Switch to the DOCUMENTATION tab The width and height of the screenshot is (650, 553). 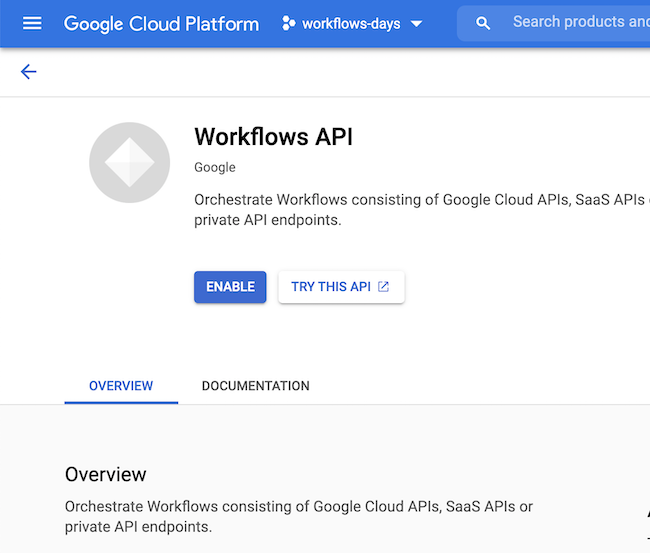(x=255, y=386)
